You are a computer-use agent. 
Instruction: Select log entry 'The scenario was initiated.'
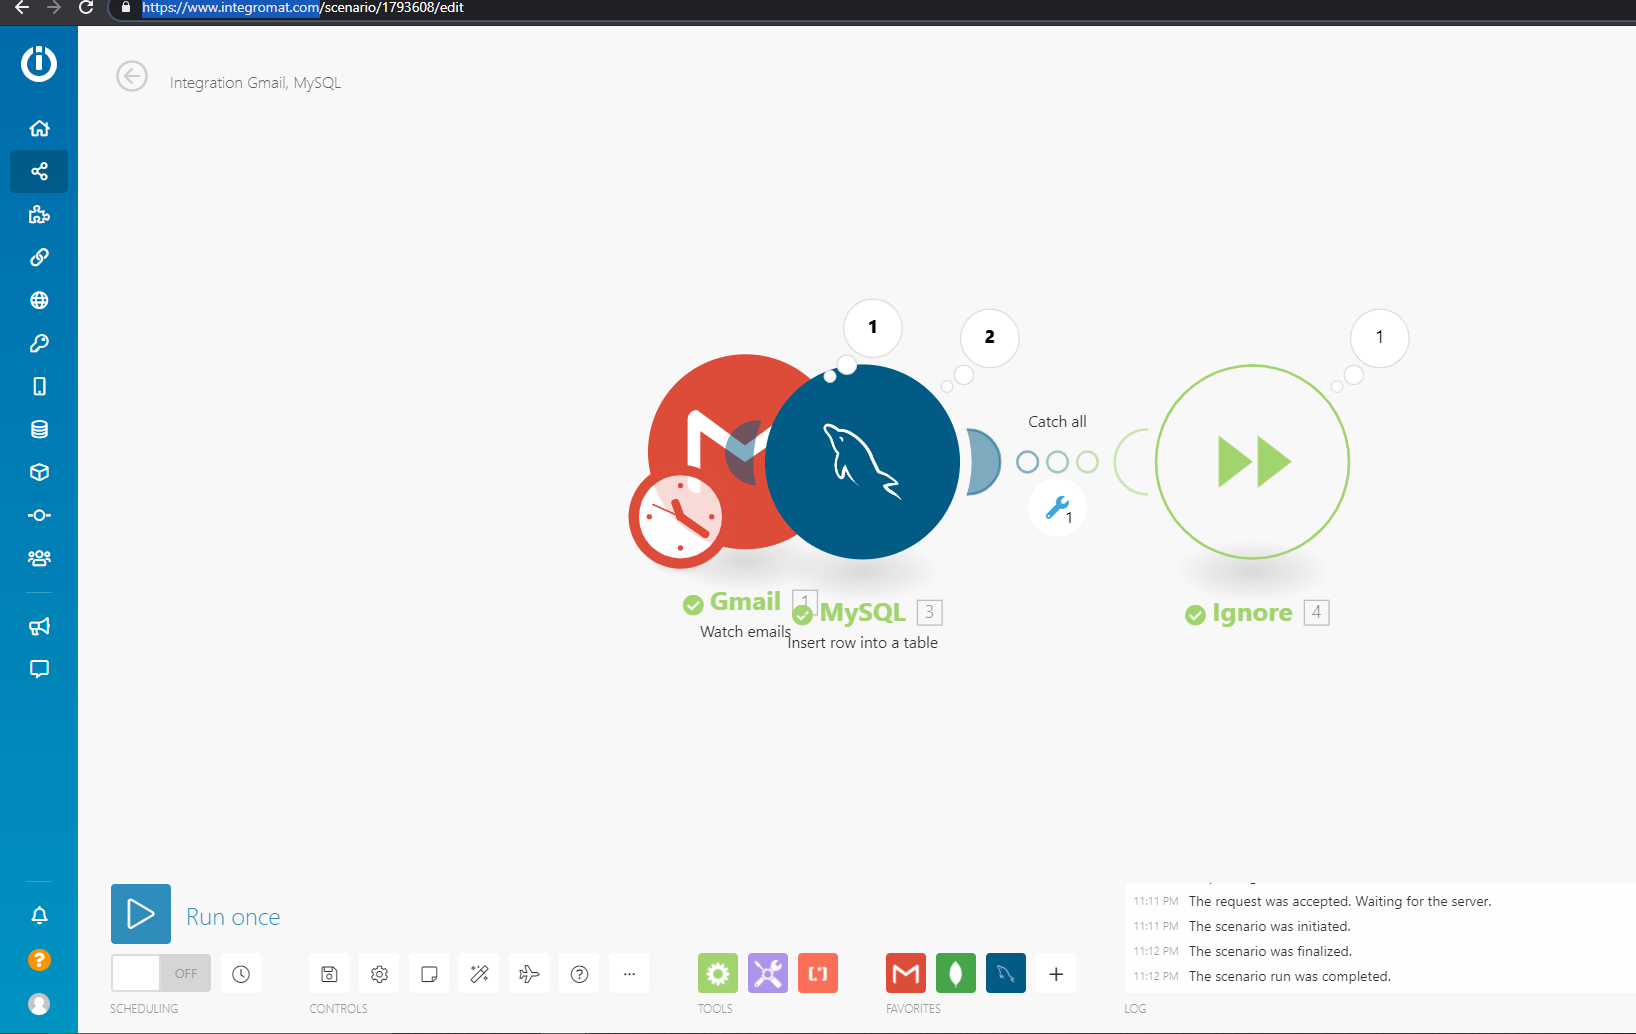pos(1269,927)
